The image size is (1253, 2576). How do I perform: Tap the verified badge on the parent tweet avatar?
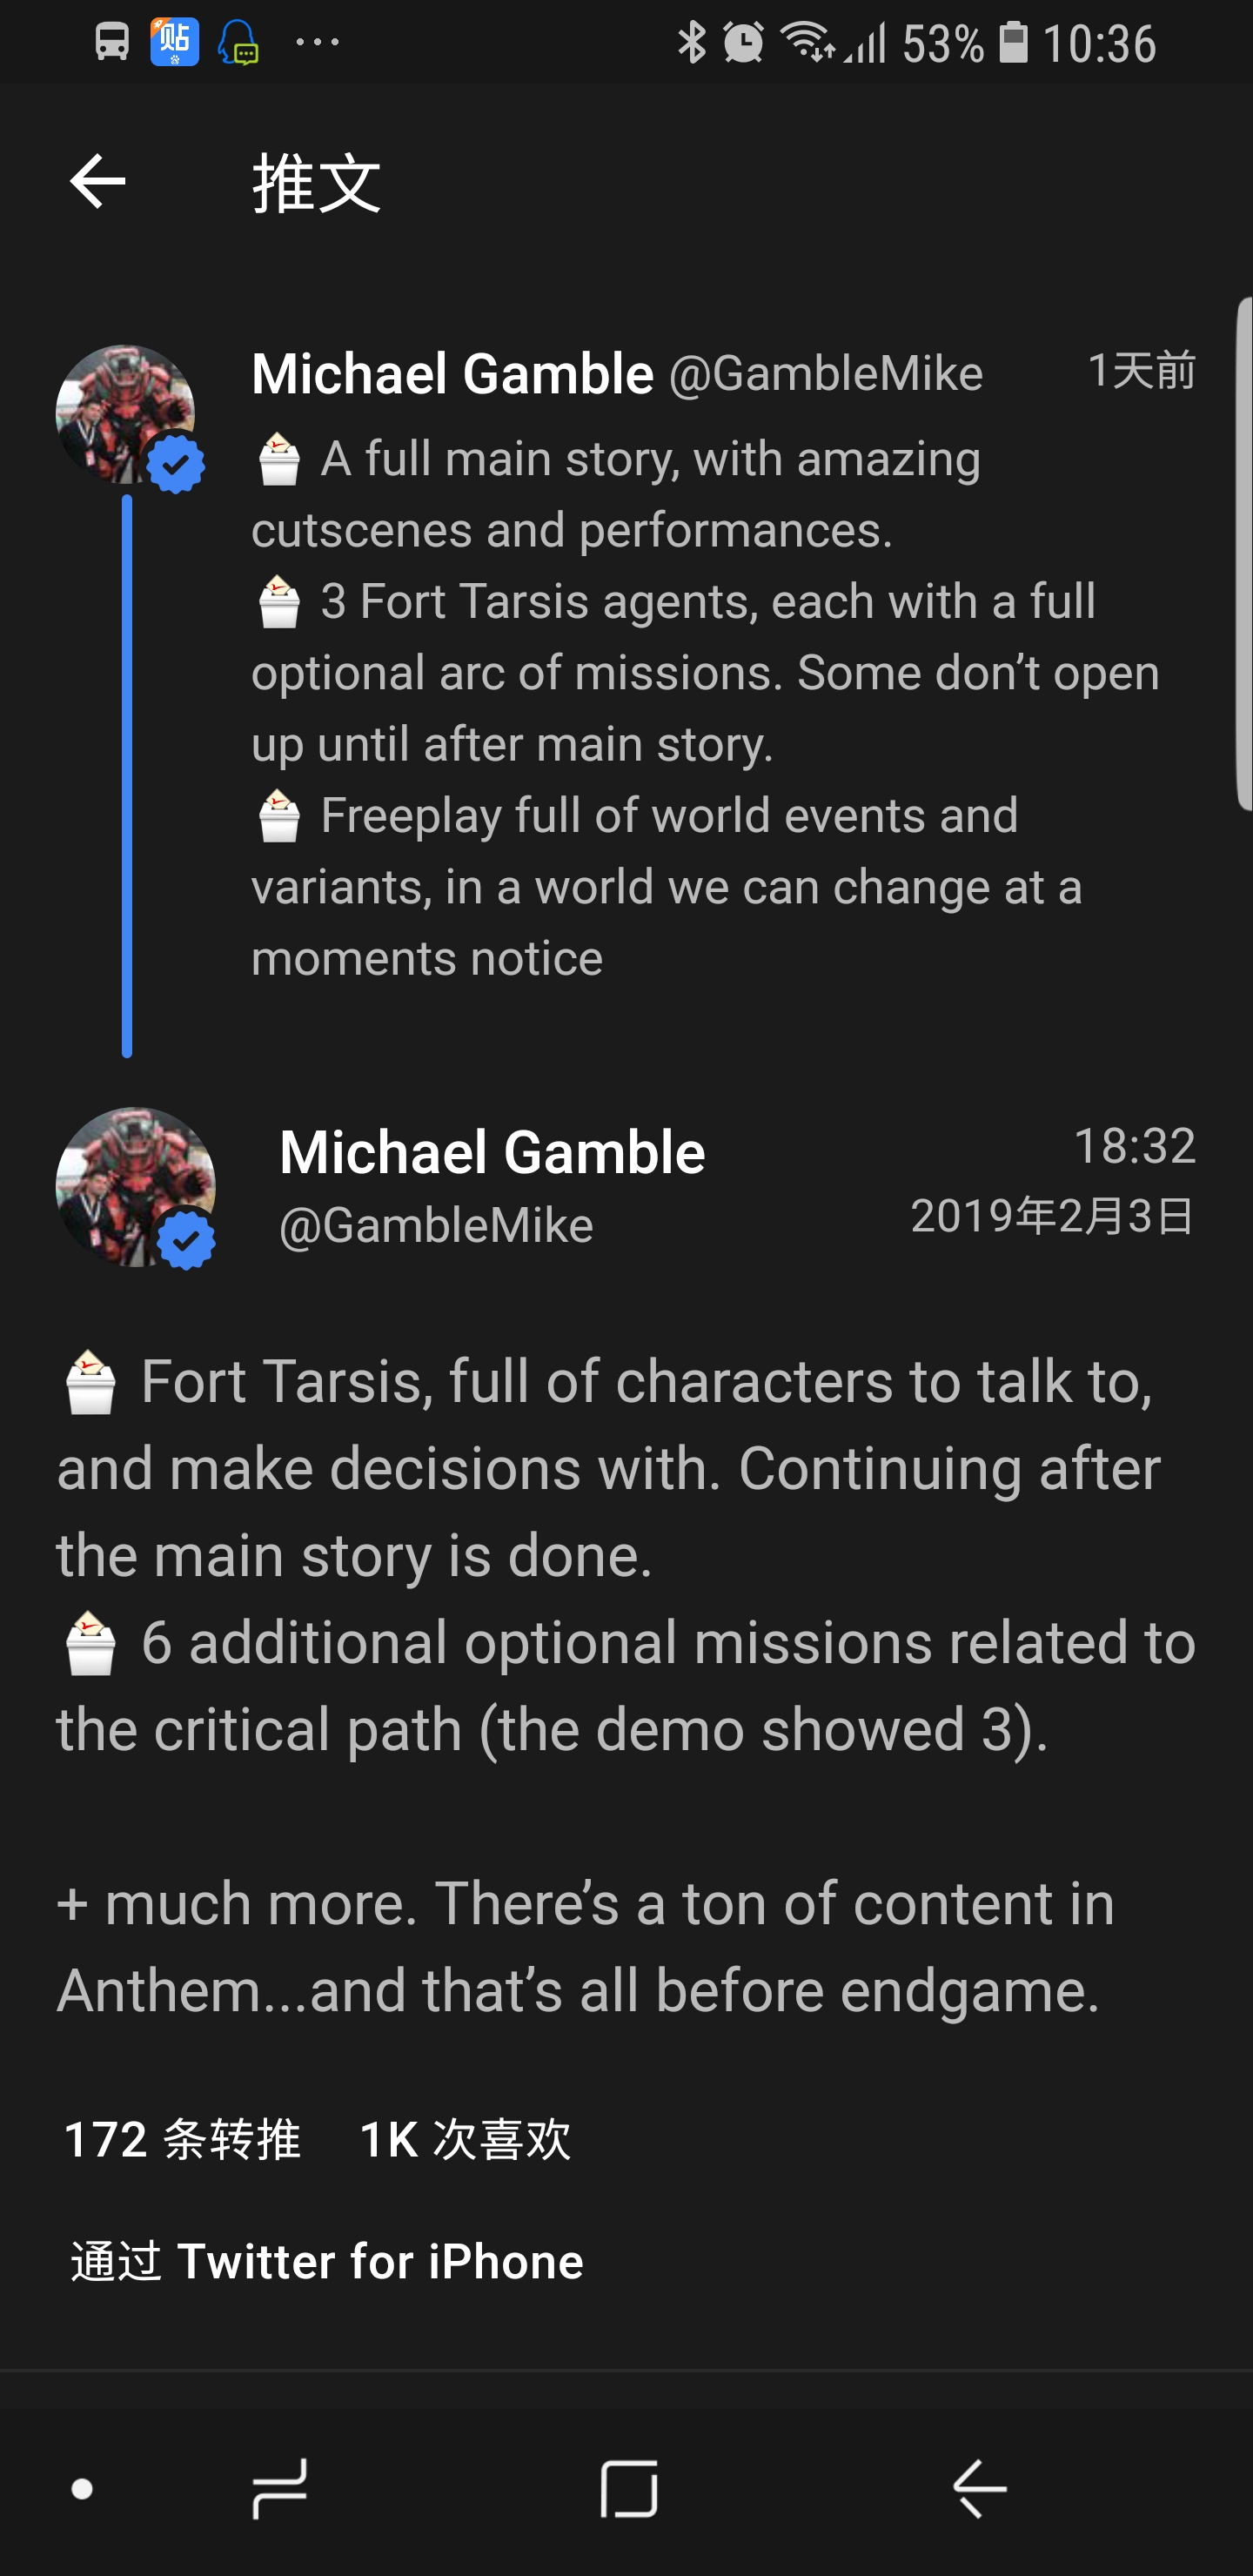click(177, 464)
